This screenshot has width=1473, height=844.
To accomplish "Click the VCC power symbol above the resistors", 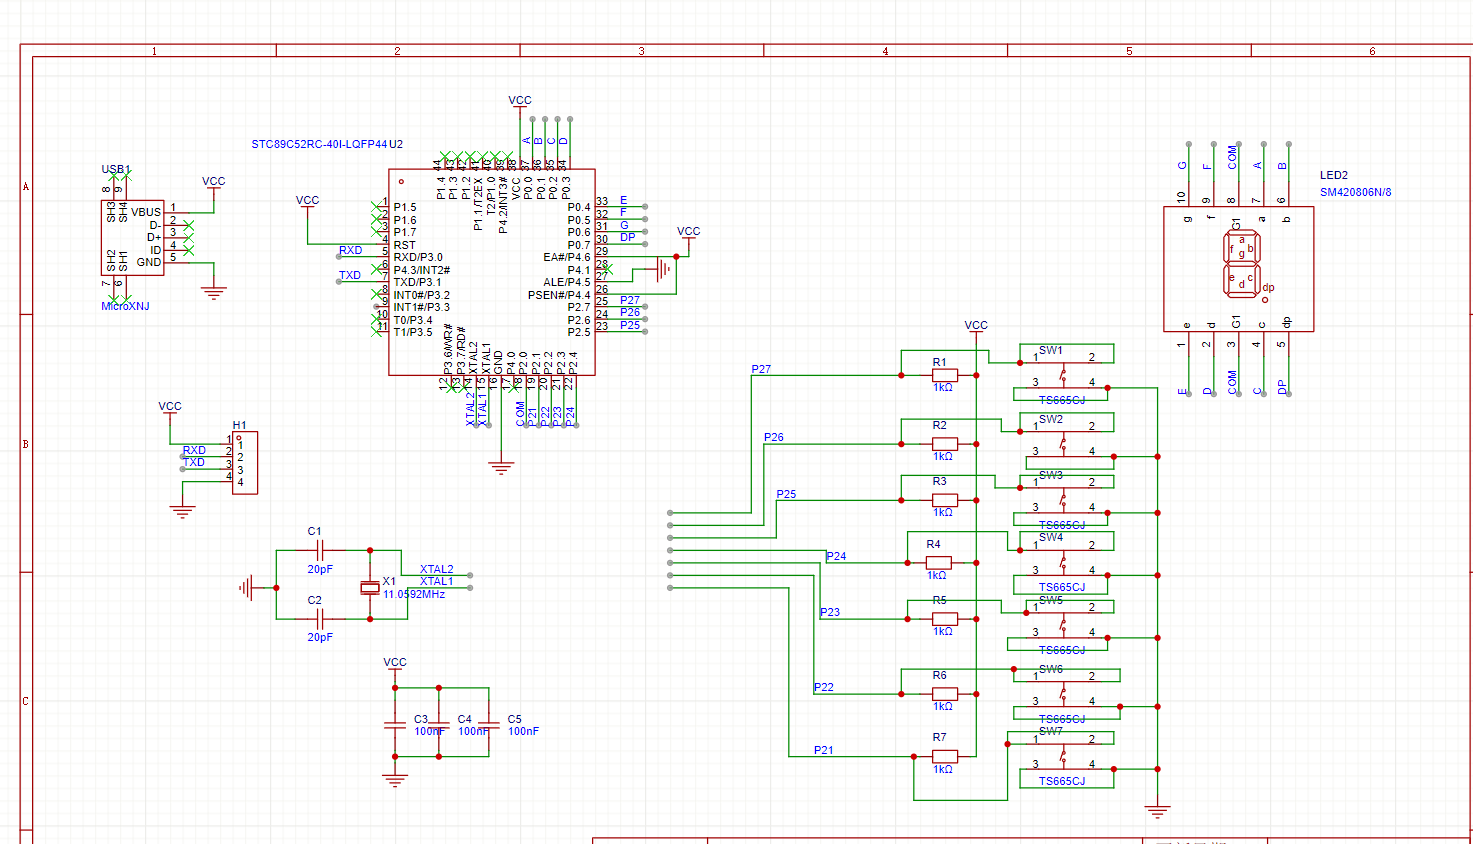I will point(976,326).
